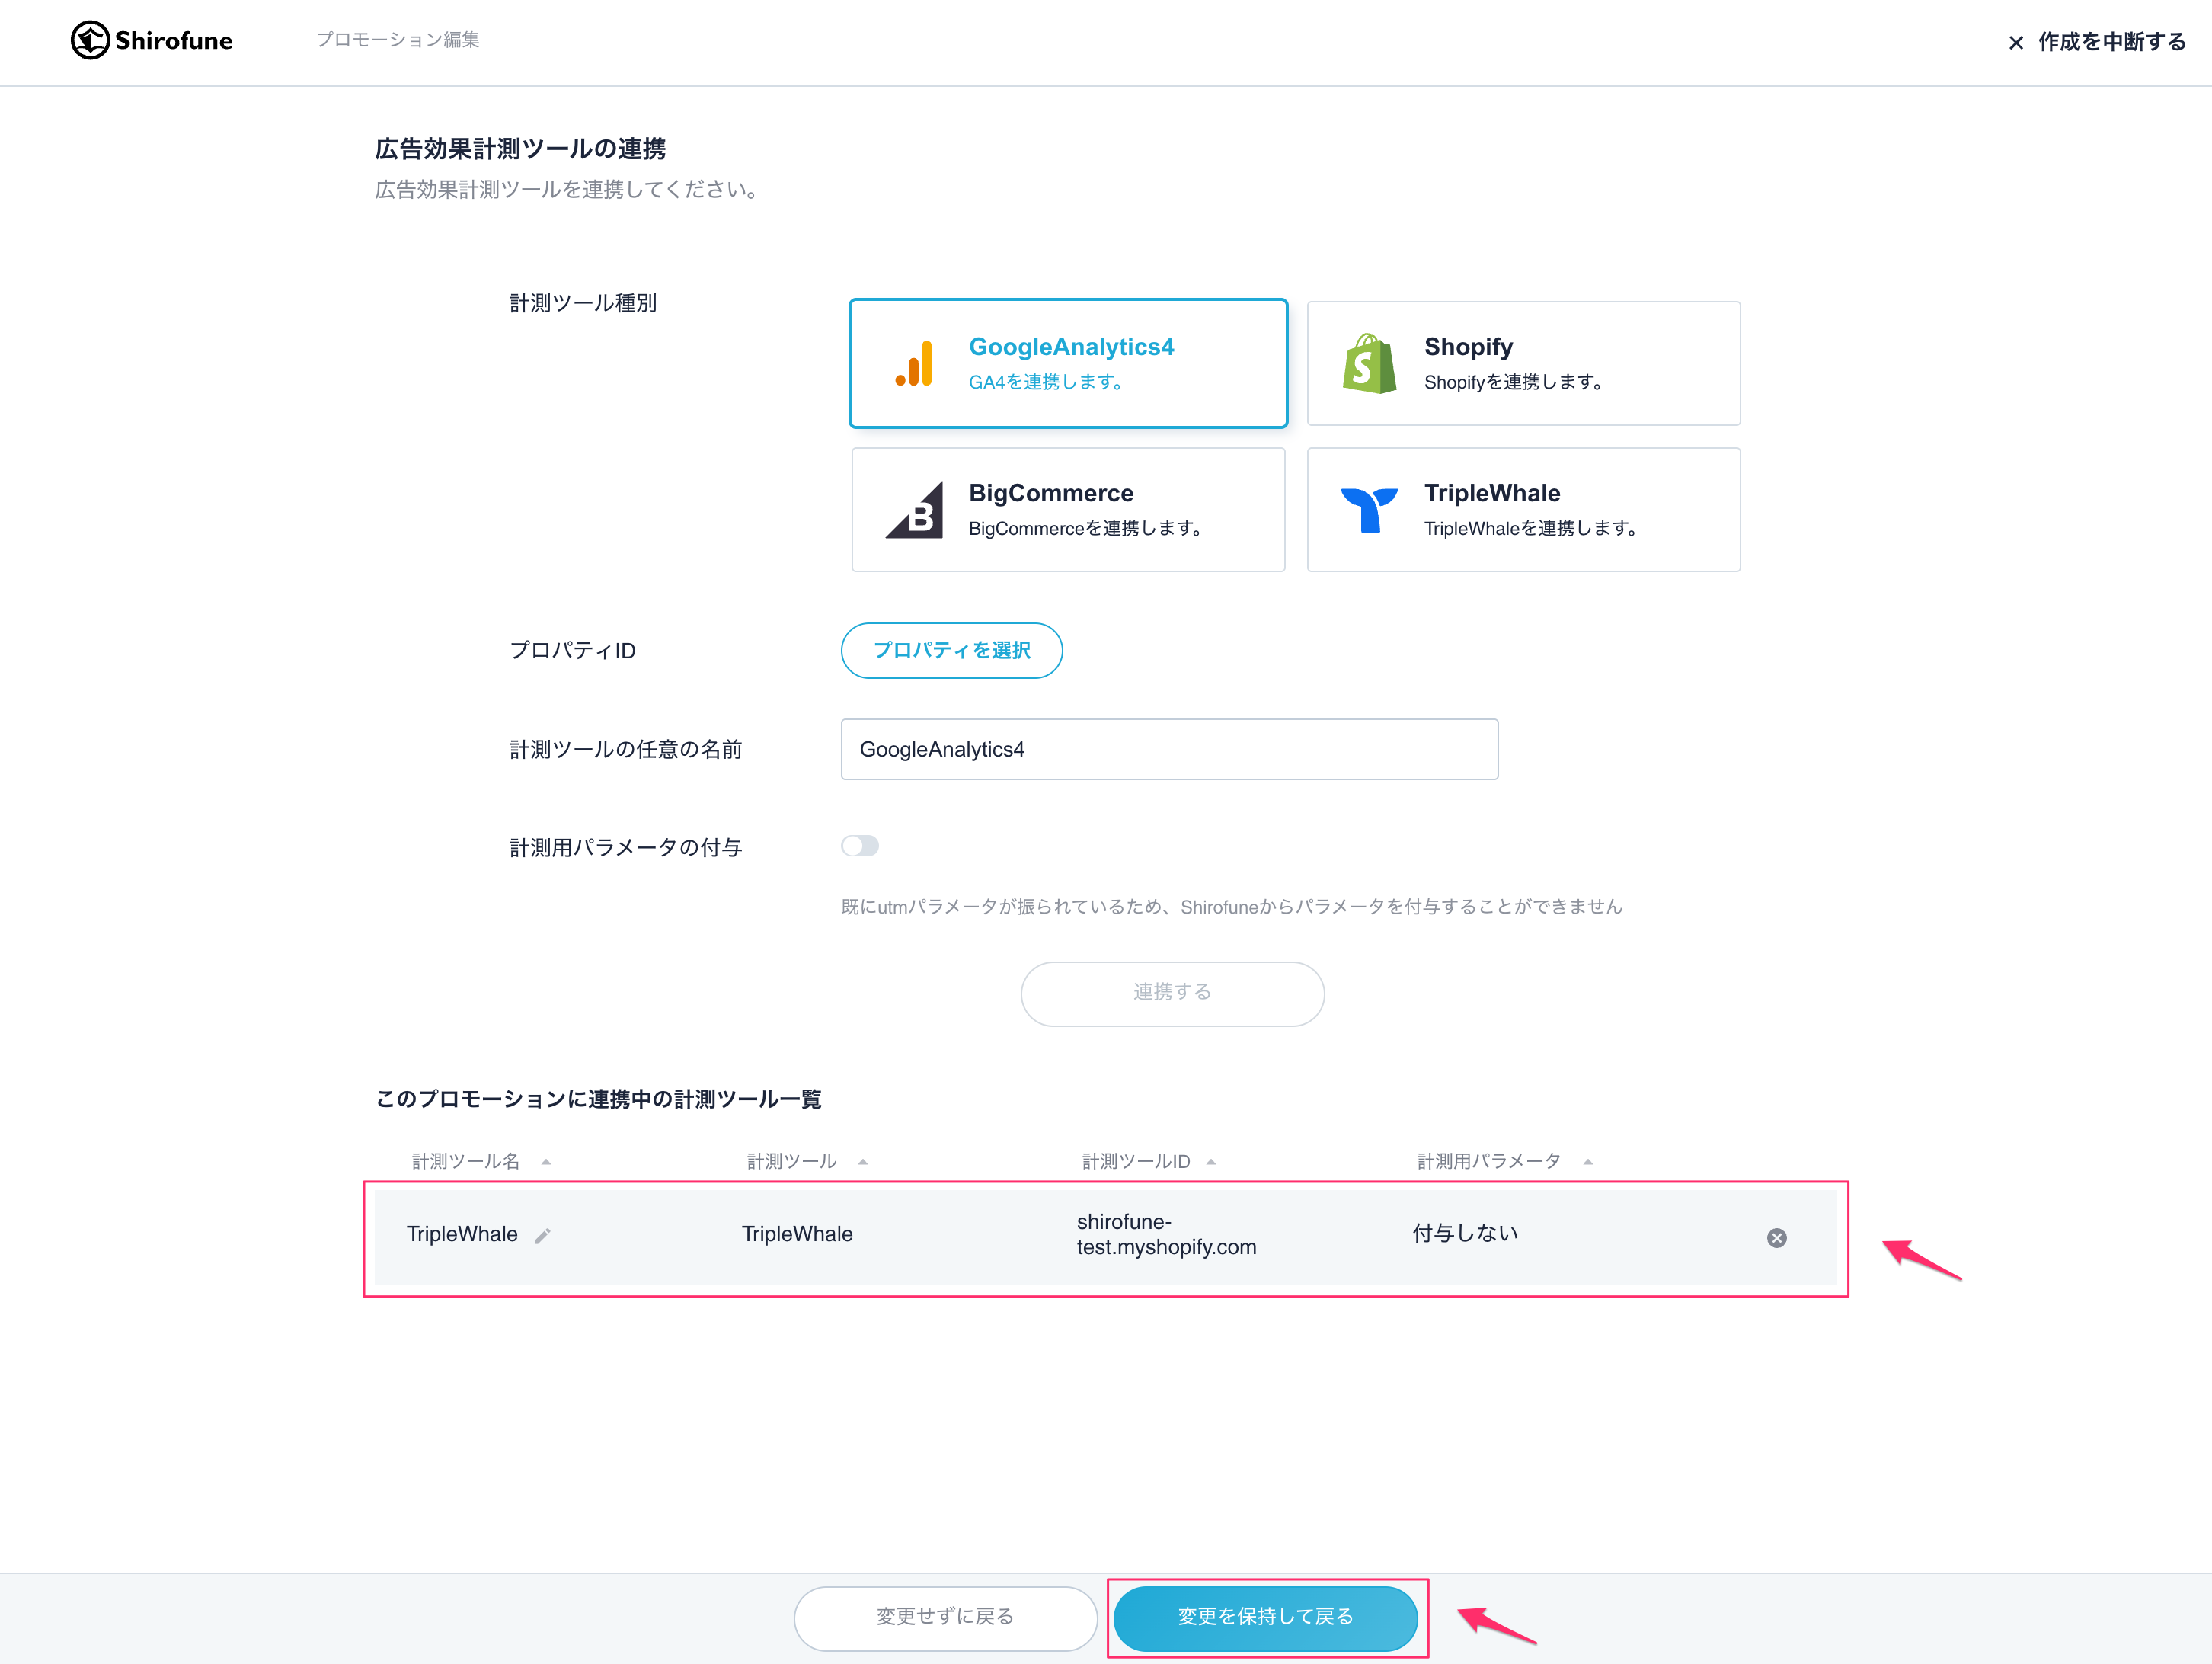
Task: Click the pencil edit icon beside TripleWhale
Action: [543, 1236]
